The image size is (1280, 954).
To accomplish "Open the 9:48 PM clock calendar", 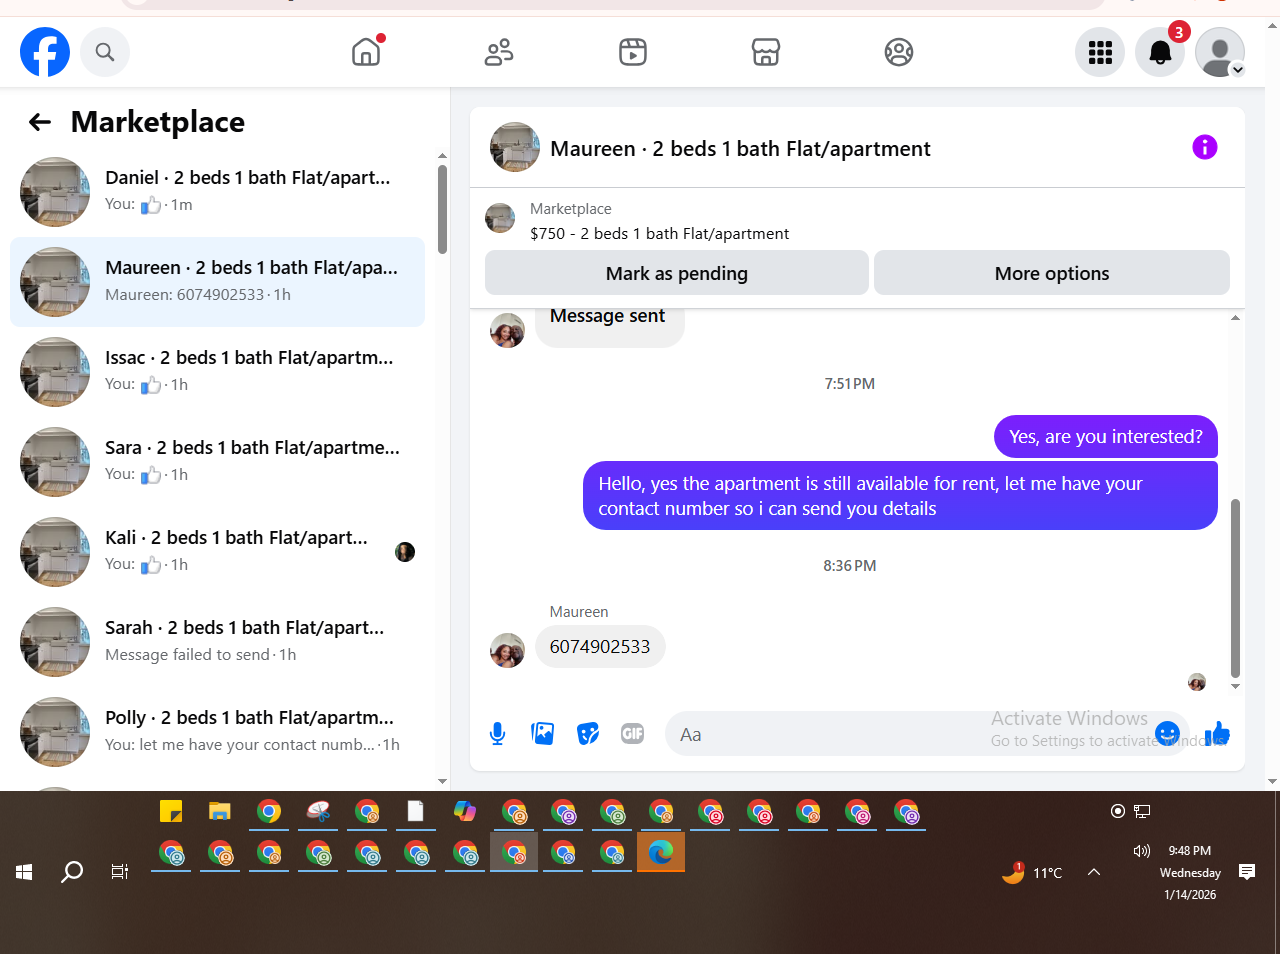I will point(1190,873).
